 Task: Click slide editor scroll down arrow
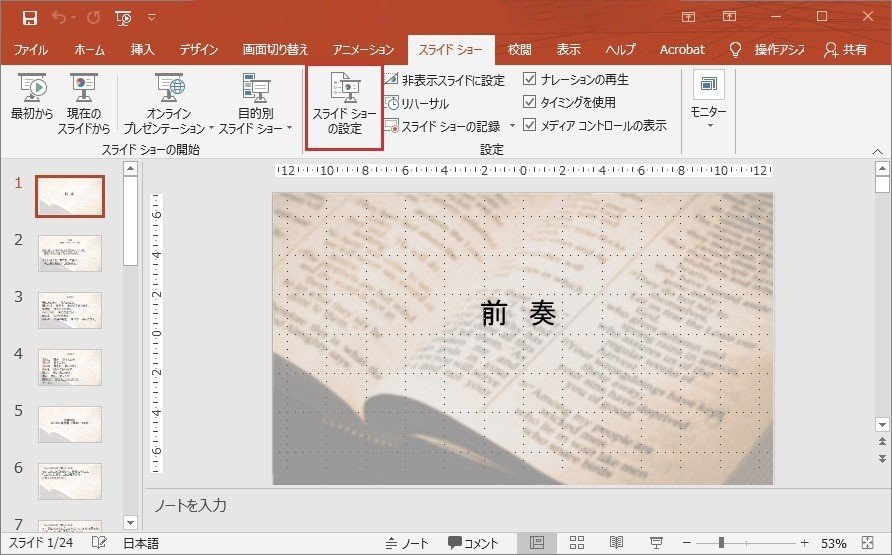[x=882, y=424]
